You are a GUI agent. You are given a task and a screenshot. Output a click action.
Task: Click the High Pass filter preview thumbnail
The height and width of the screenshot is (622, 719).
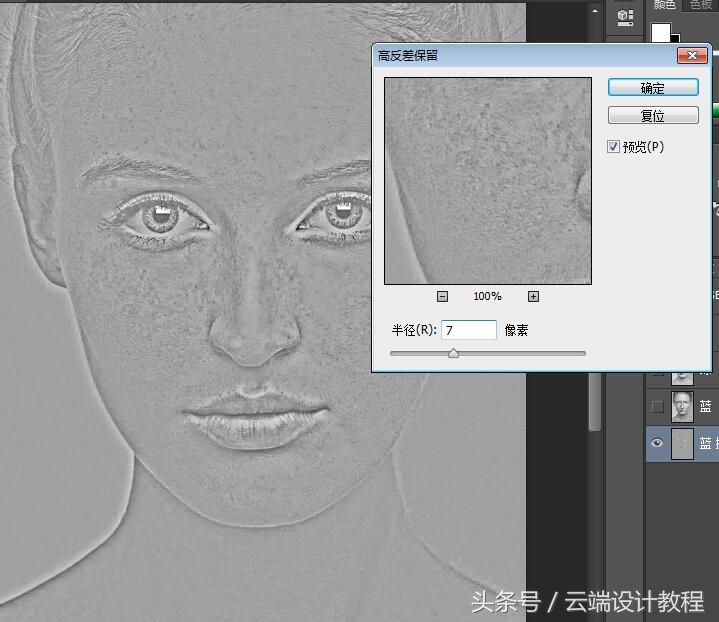pyautogui.click(x=488, y=181)
